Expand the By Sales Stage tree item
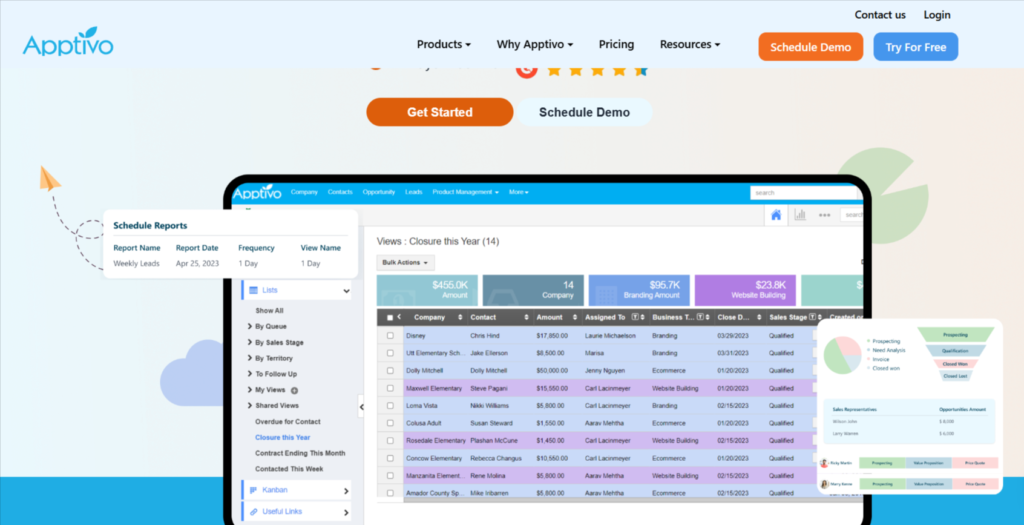Viewport: 1024px width, 525px height. (249, 342)
